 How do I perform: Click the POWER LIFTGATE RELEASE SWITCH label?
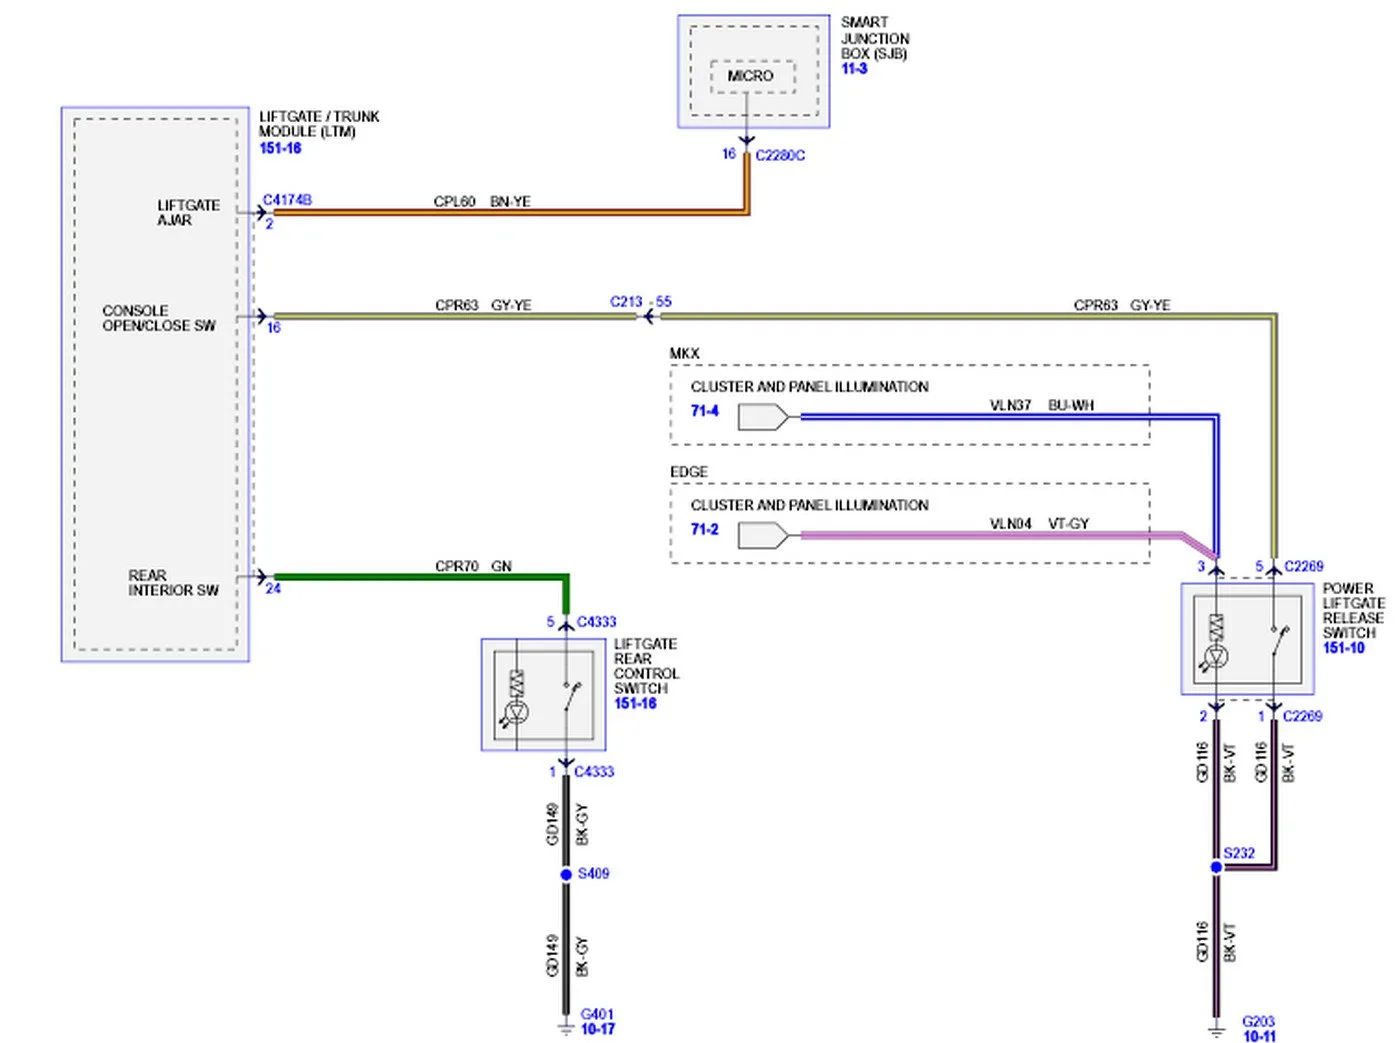point(1354,611)
